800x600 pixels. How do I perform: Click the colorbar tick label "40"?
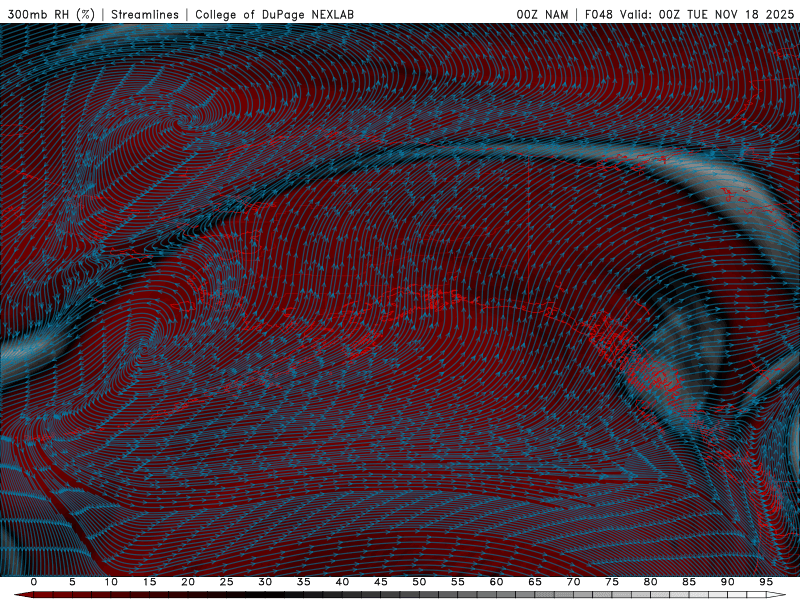(342, 582)
